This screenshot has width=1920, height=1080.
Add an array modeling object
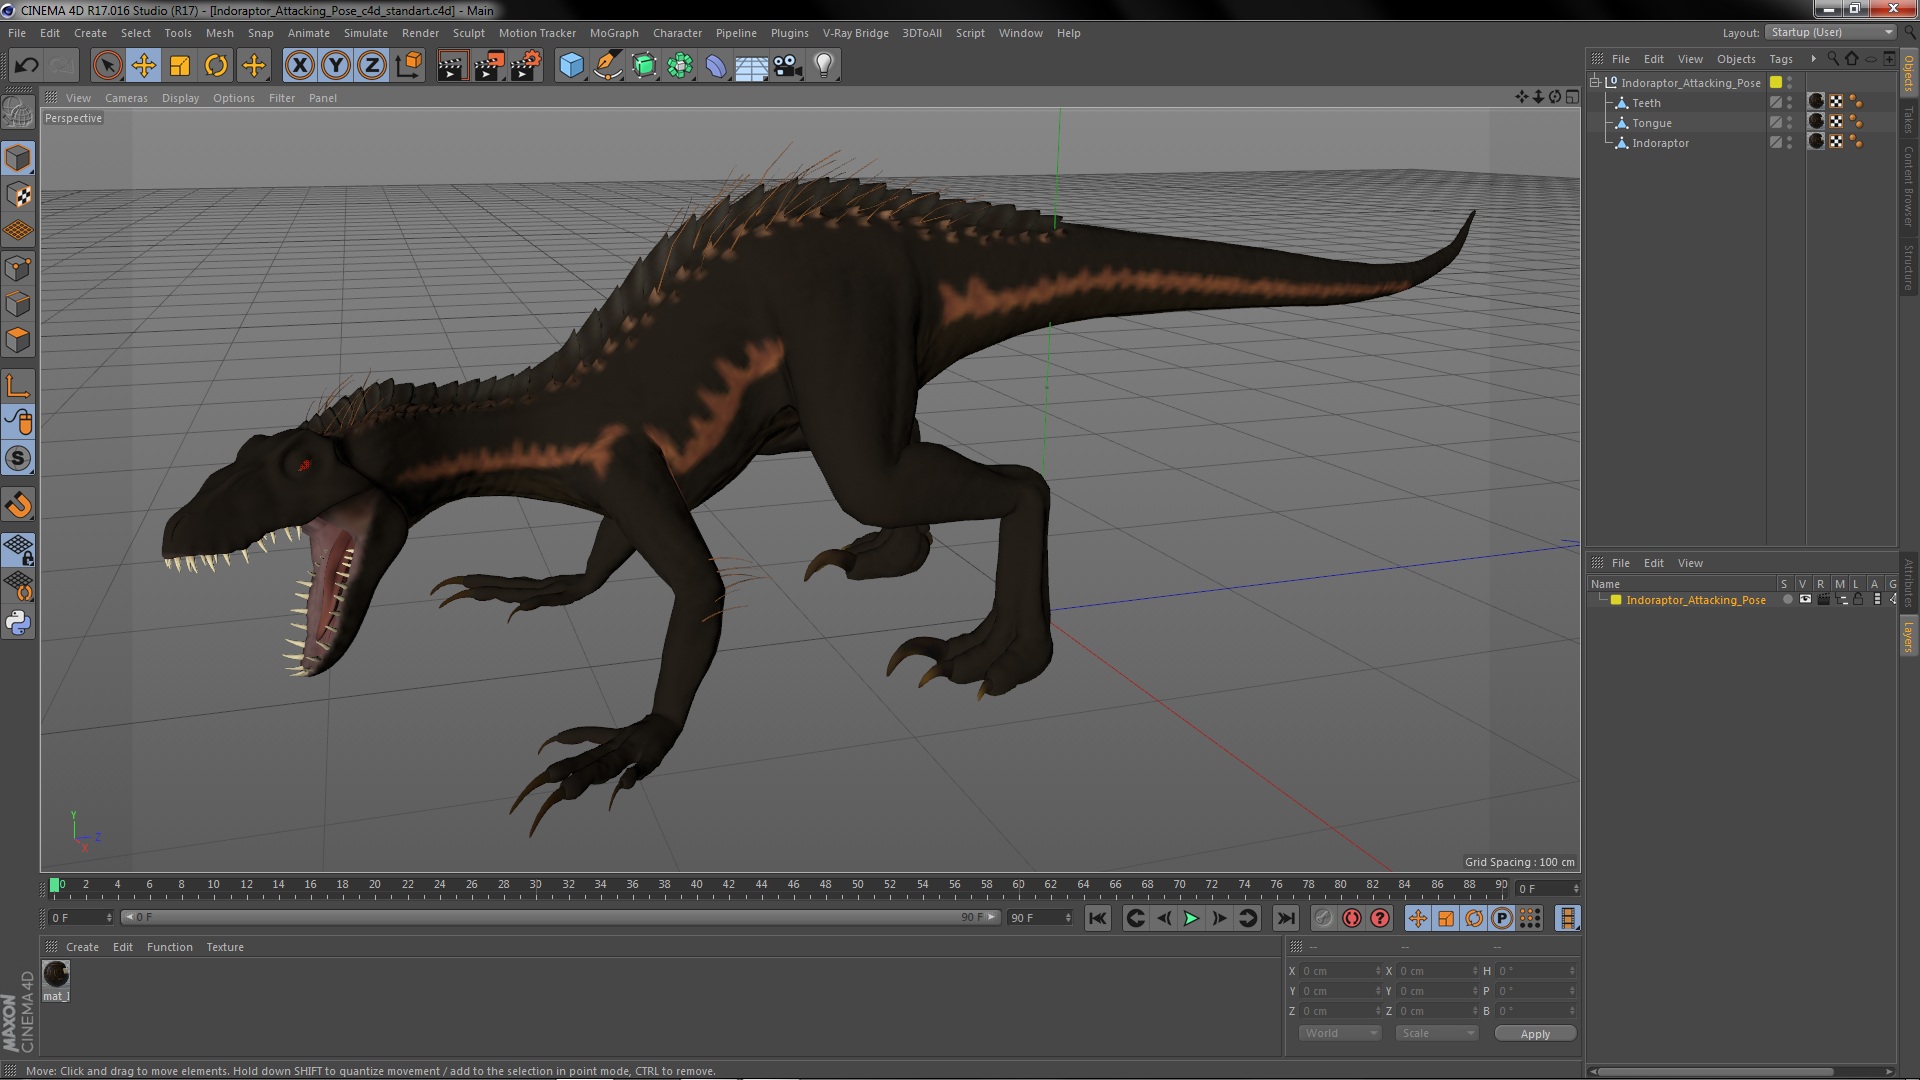click(680, 66)
